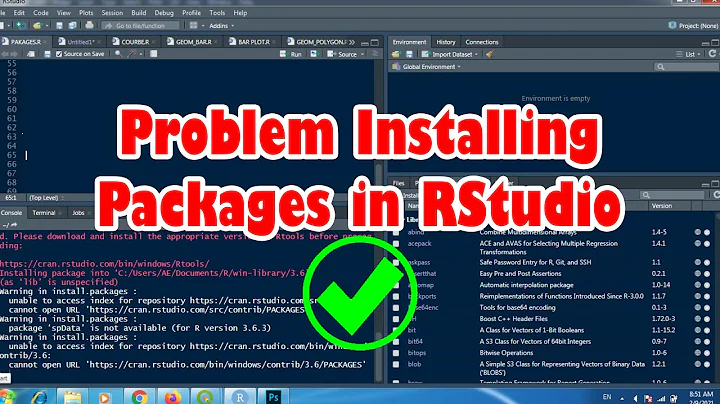720x404 pixels.
Task: Remove the acepack package
Action: 707,244
